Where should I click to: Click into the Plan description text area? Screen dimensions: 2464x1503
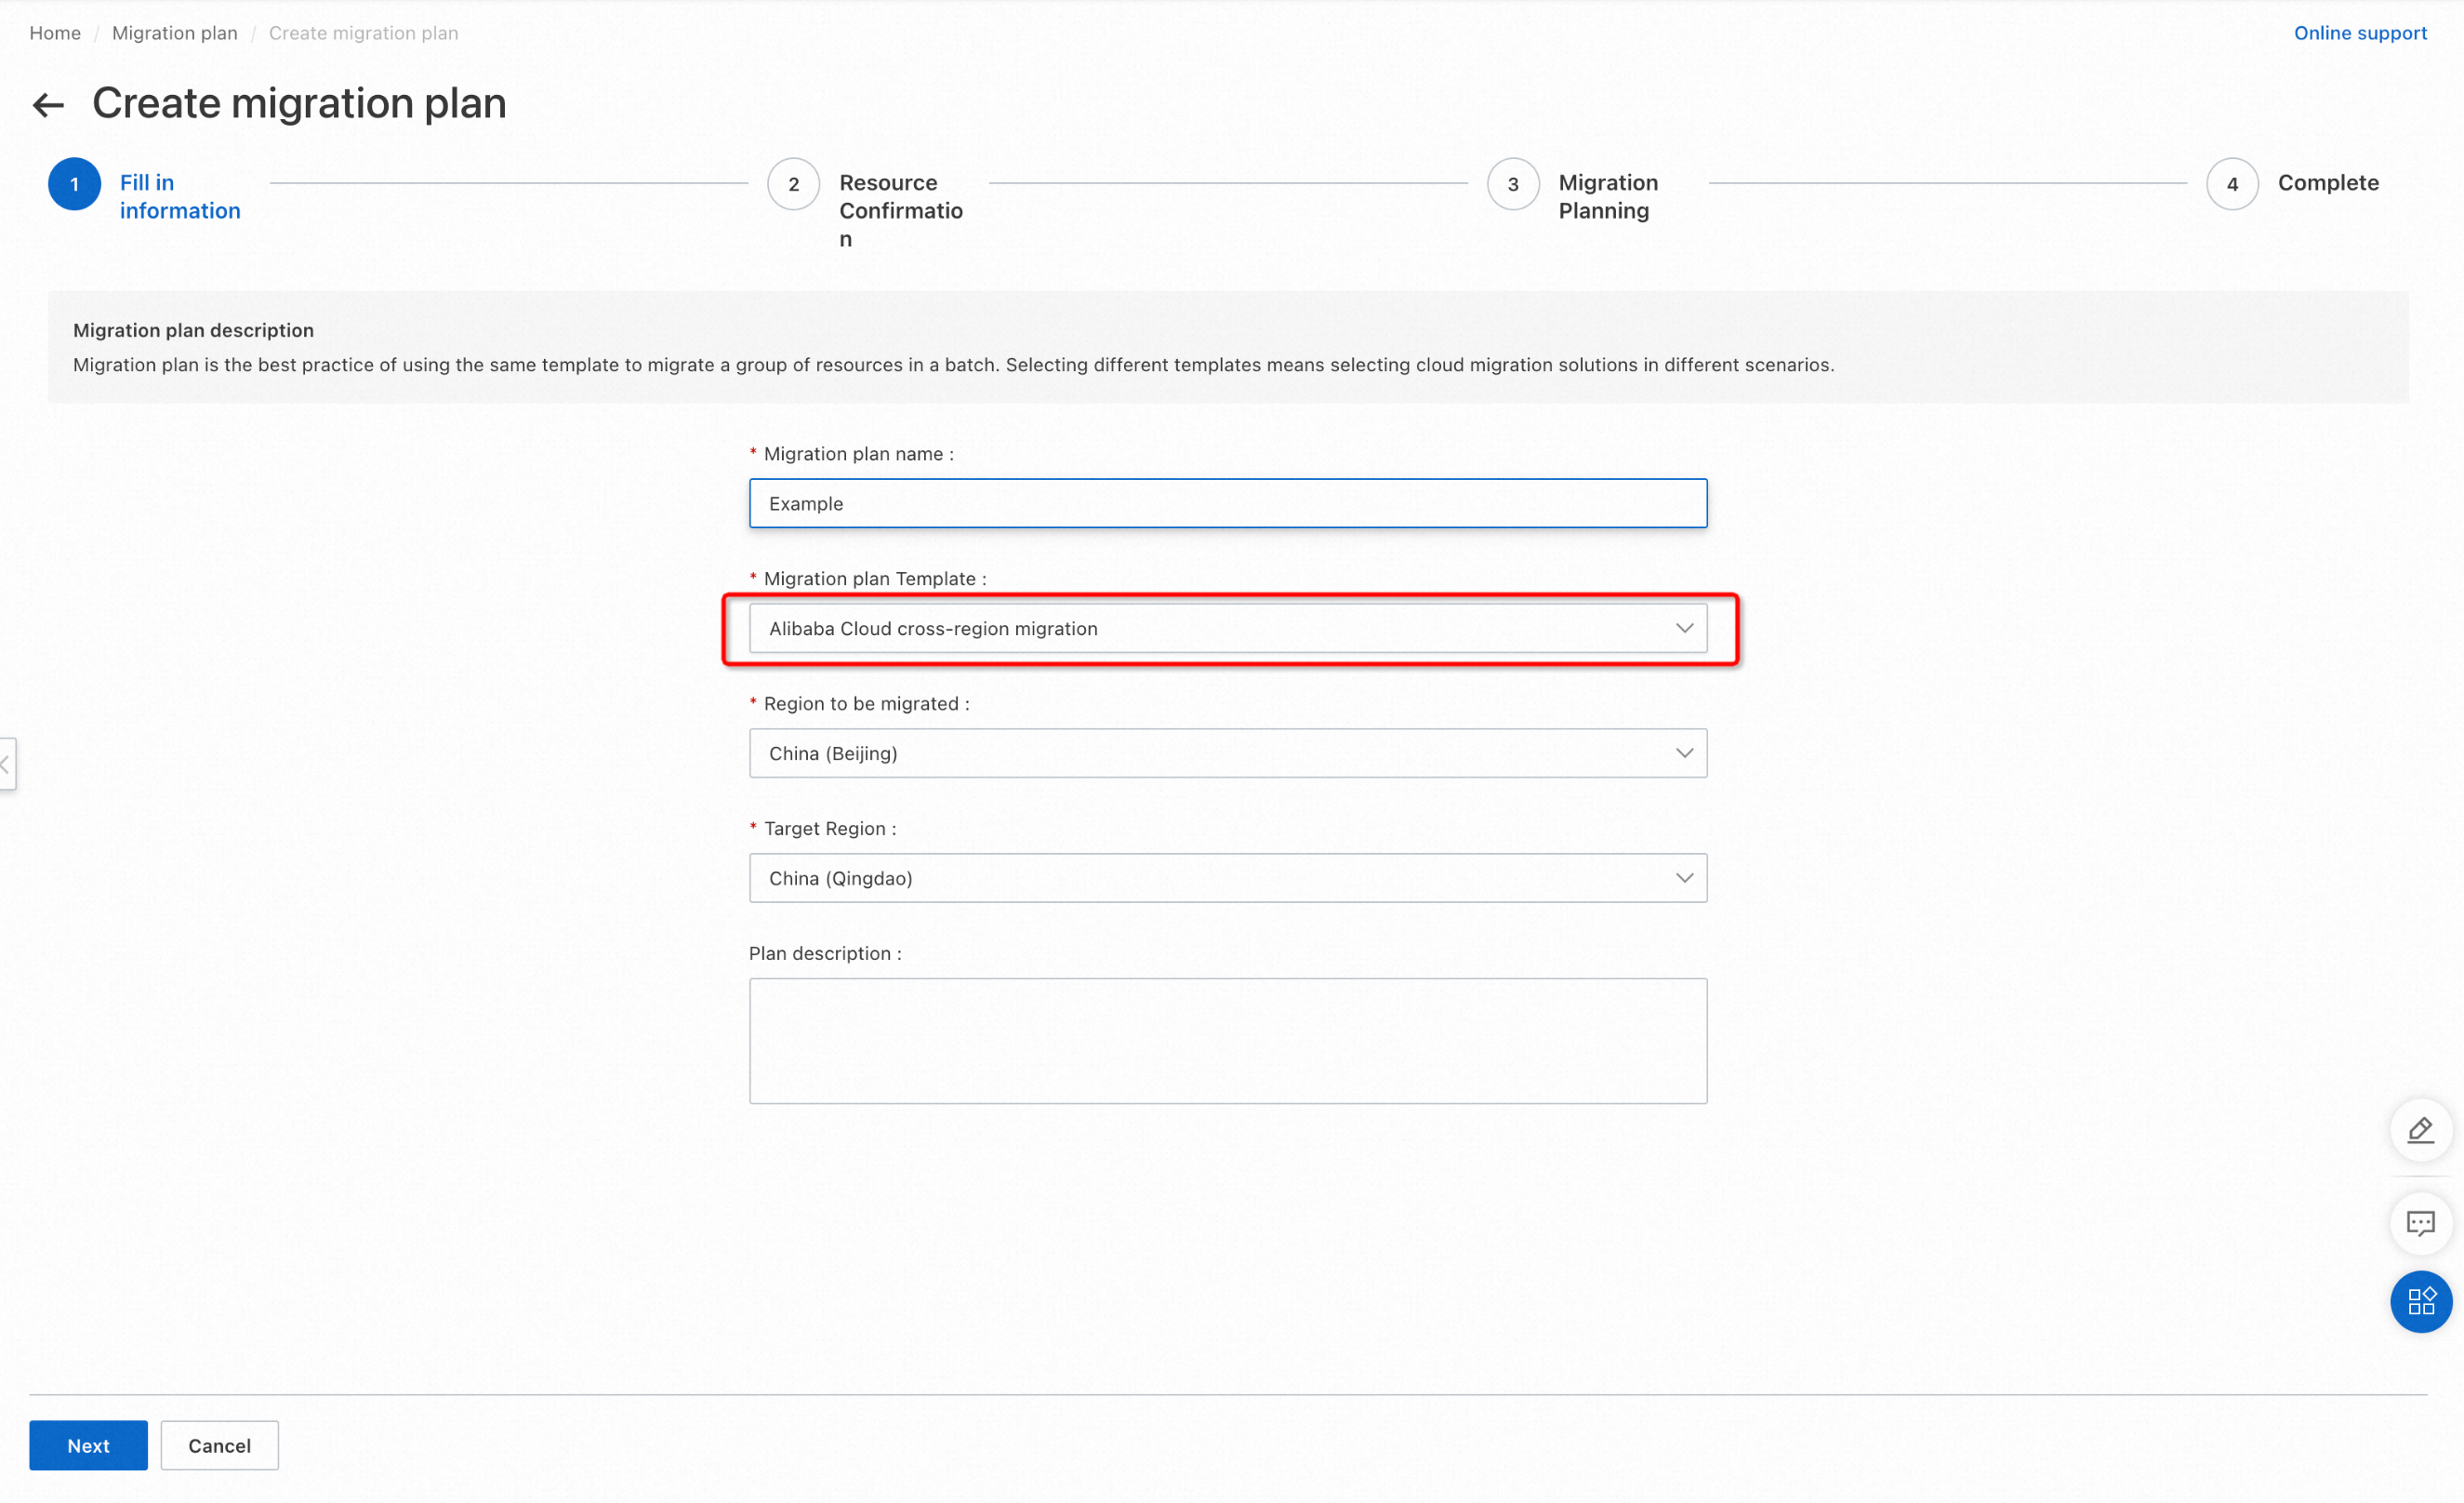point(1227,1040)
